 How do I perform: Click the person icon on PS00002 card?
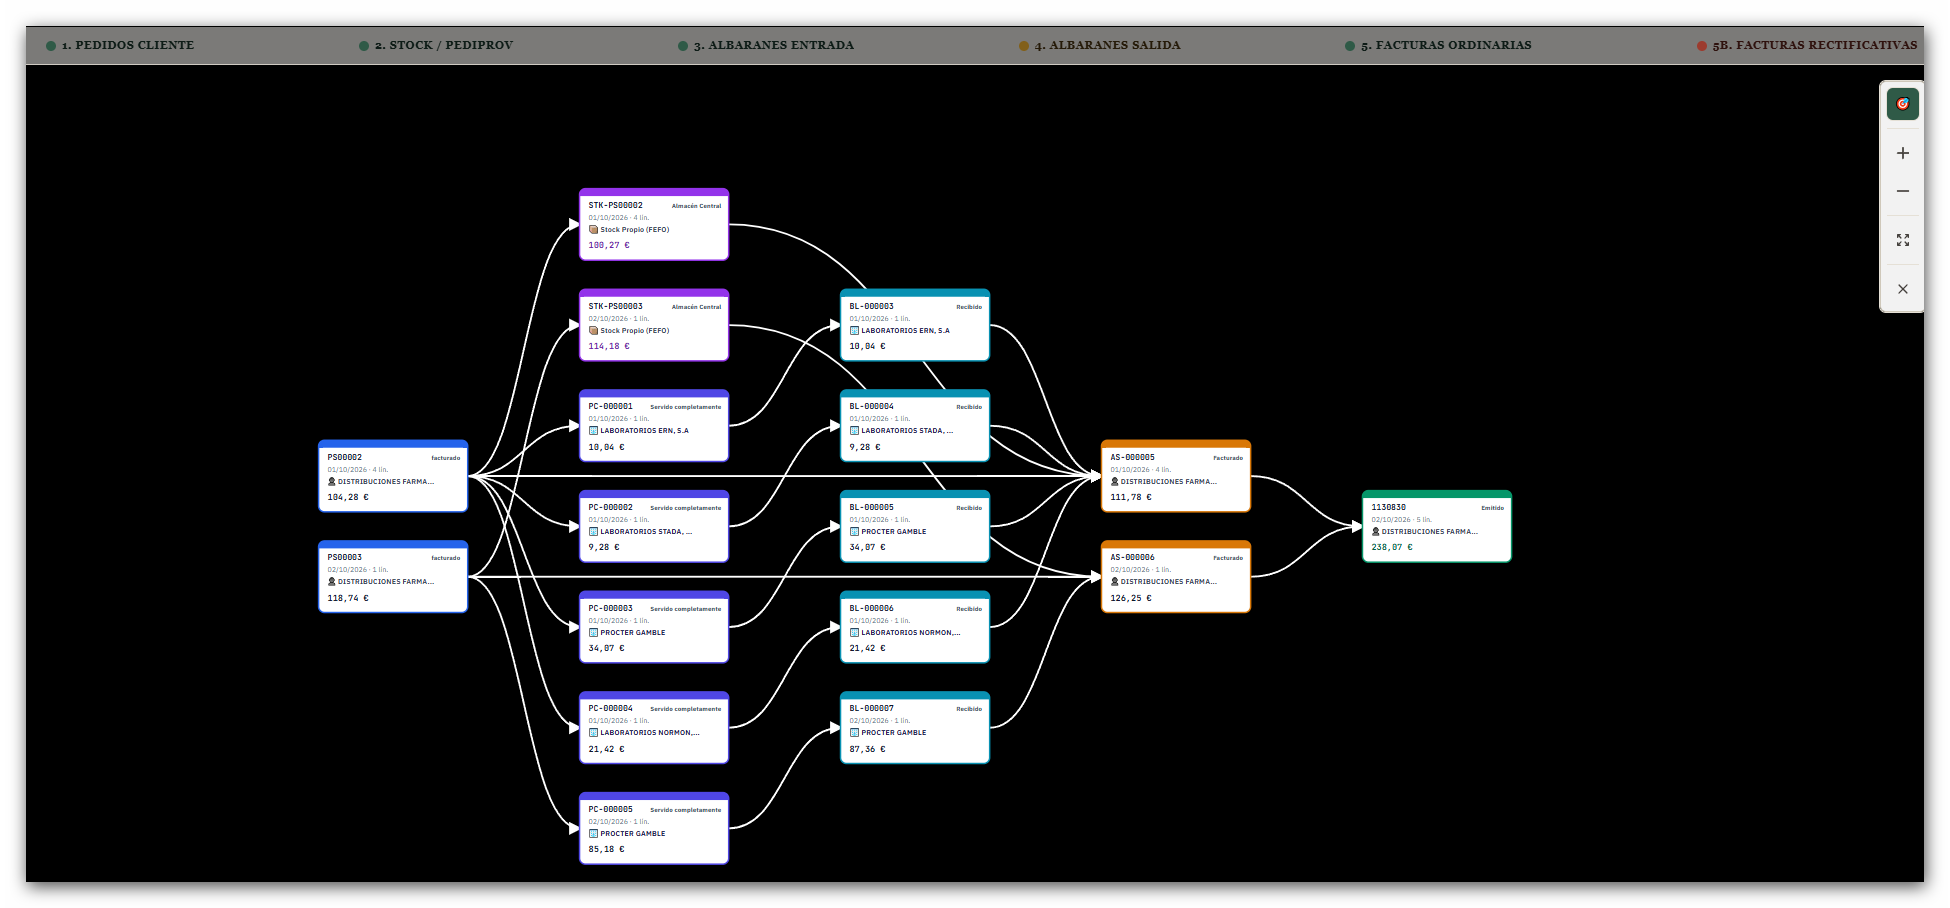coord(332,482)
